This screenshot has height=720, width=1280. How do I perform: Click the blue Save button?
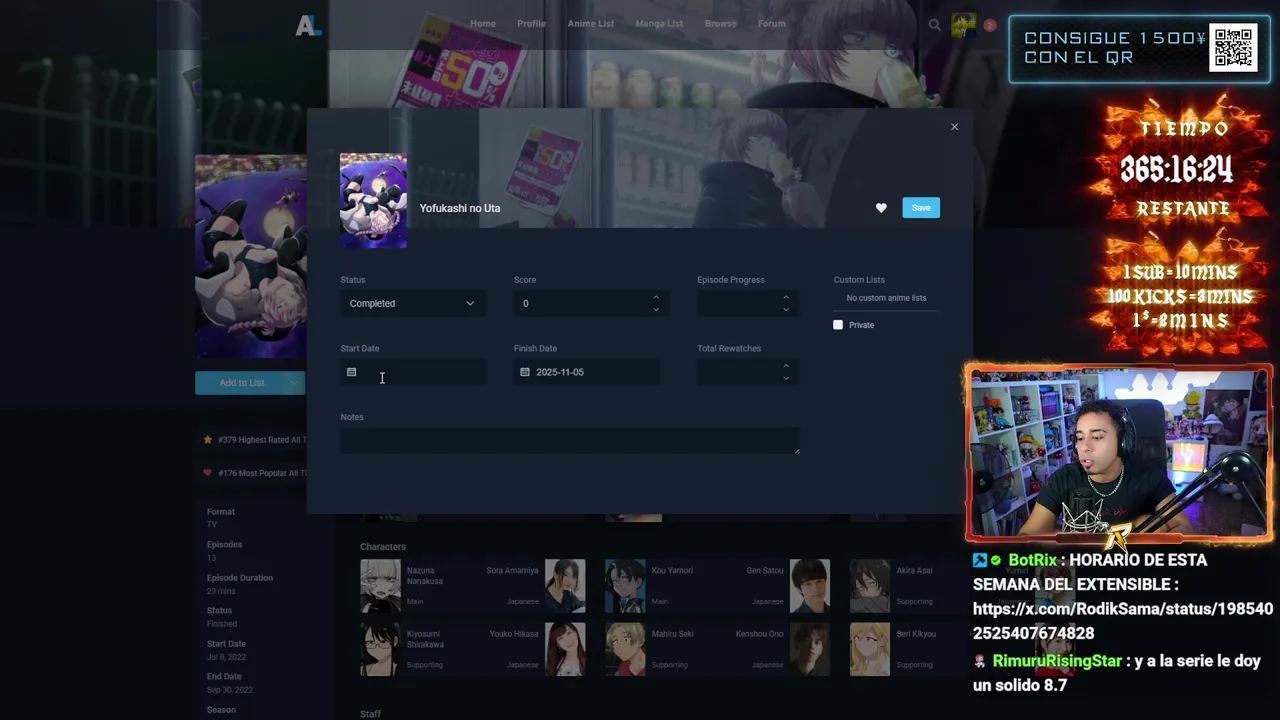921,208
